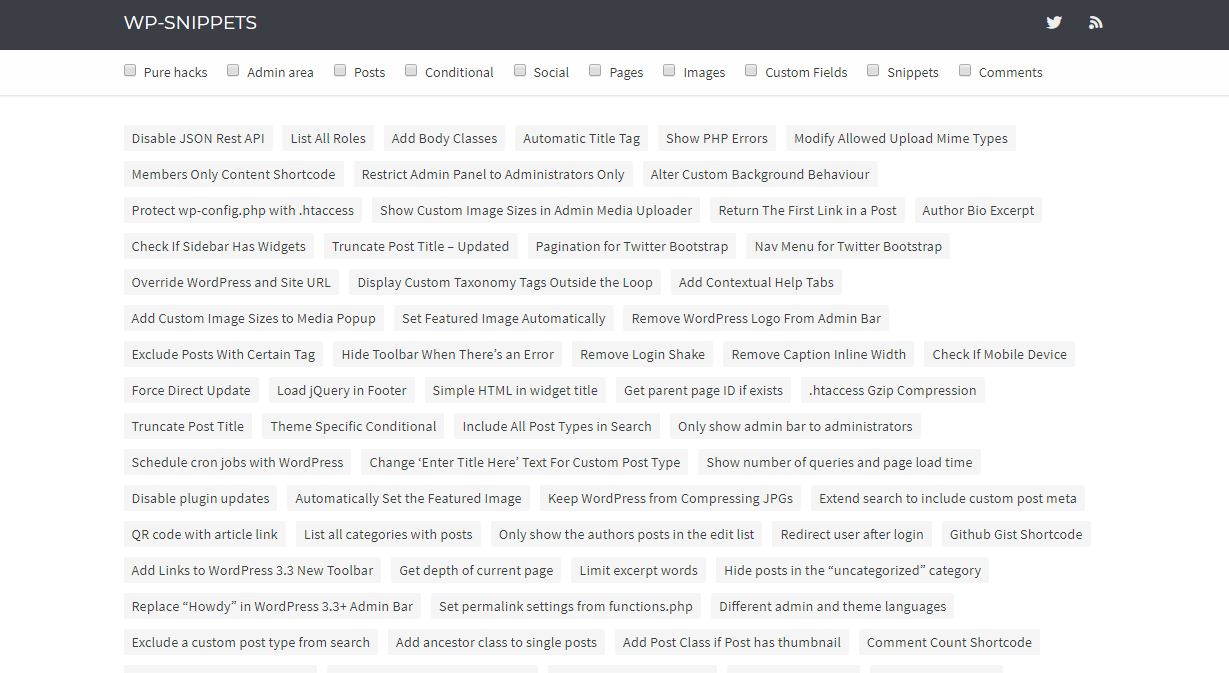The width and height of the screenshot is (1229, 673).
Task: Open Load jQuery in Footer
Action: pyautogui.click(x=342, y=390)
